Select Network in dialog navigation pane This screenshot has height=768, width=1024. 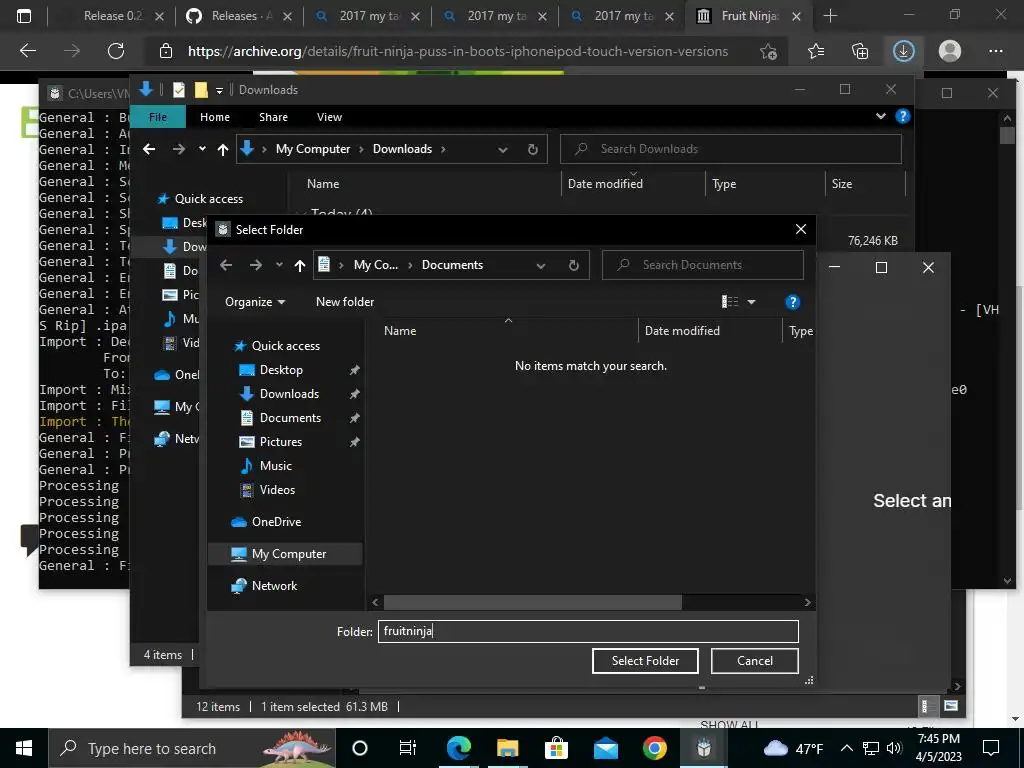(x=274, y=586)
